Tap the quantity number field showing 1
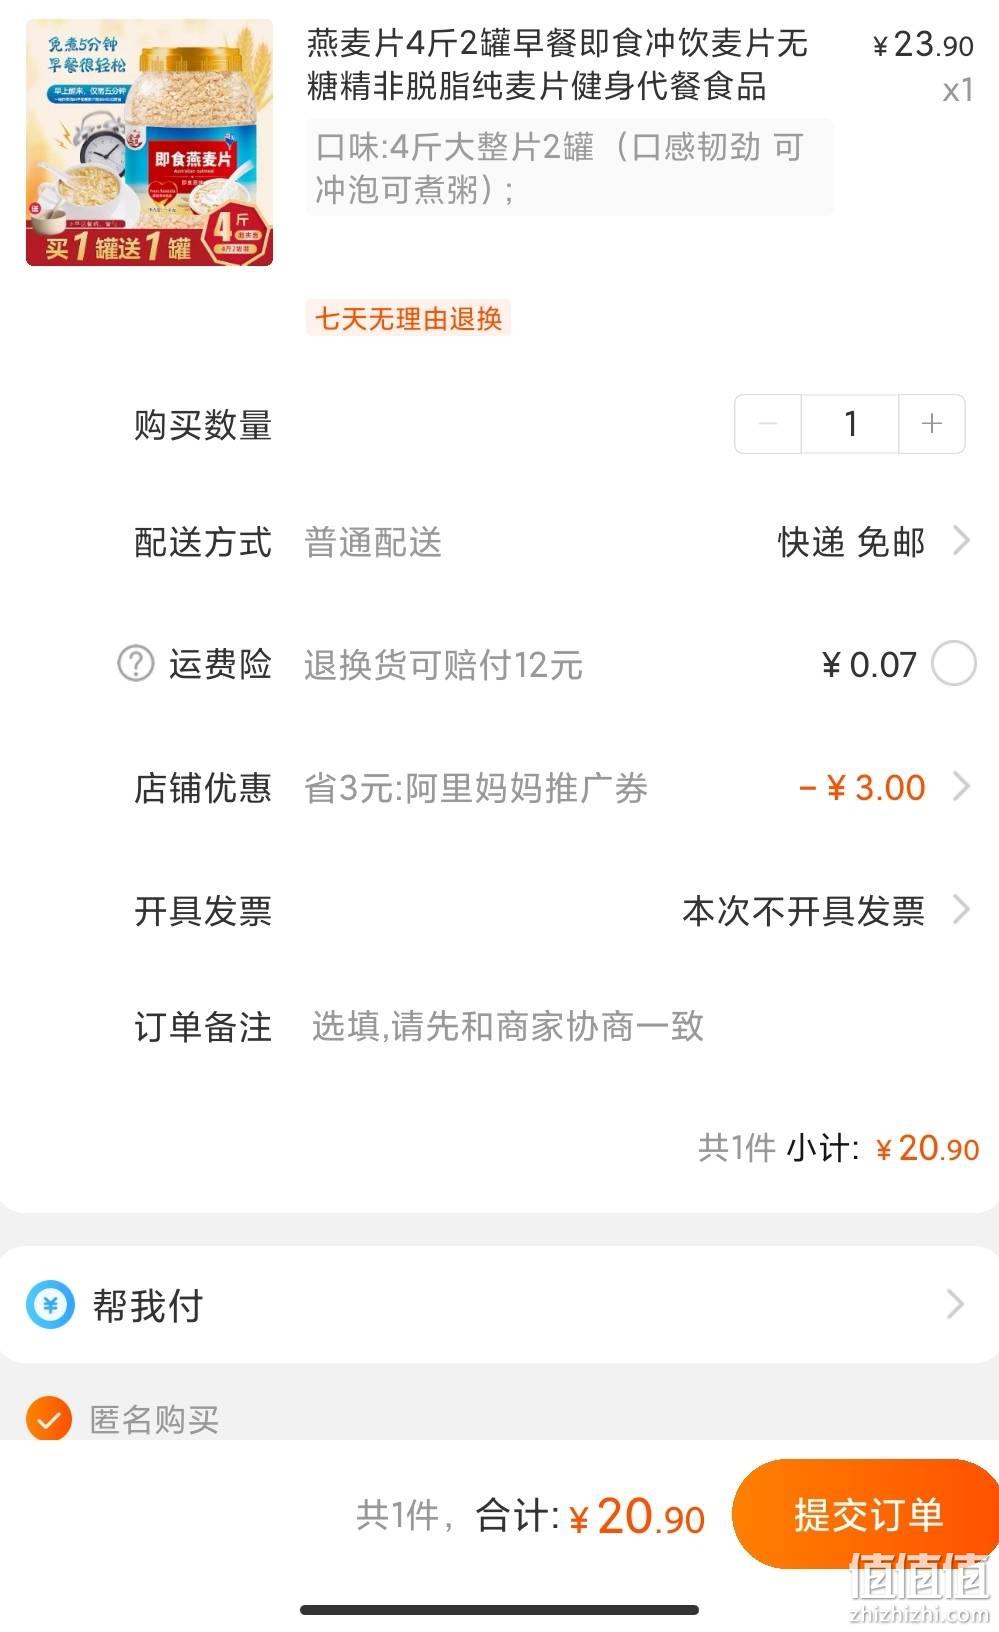The image size is (999, 1632). click(x=850, y=423)
